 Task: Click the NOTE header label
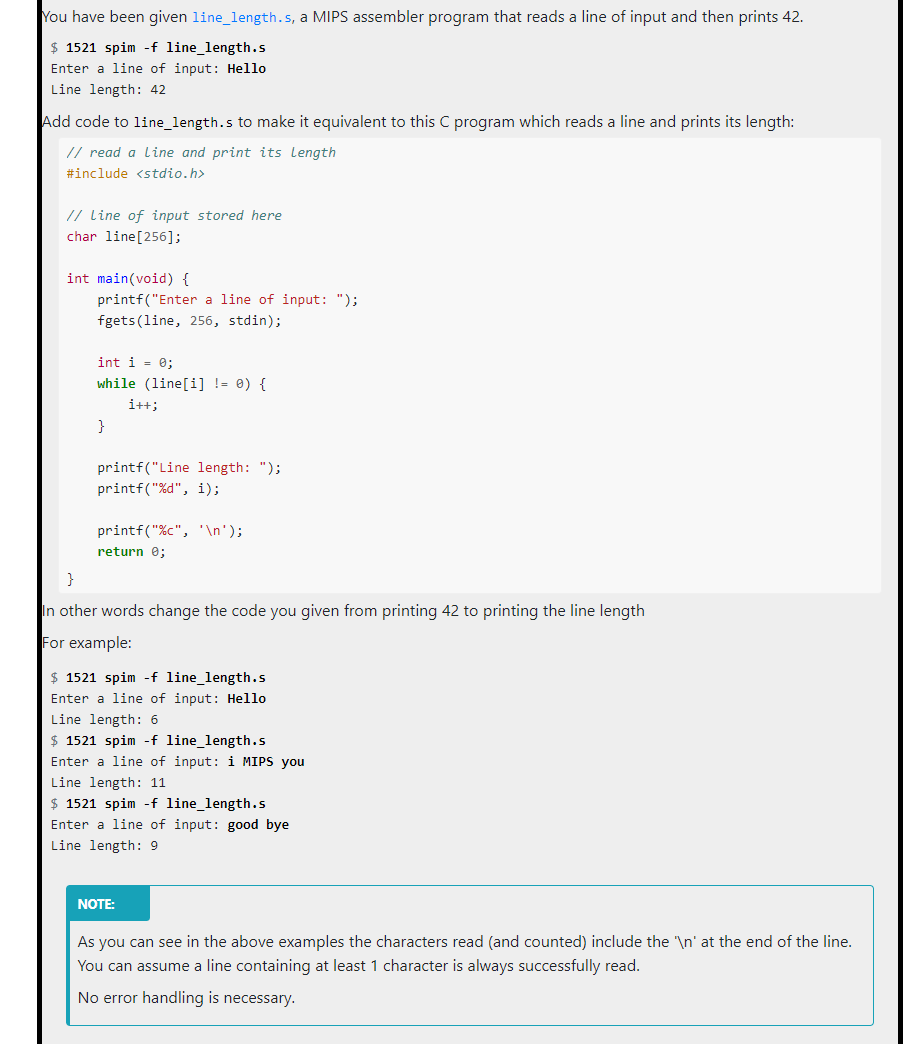pyautogui.click(x=96, y=903)
